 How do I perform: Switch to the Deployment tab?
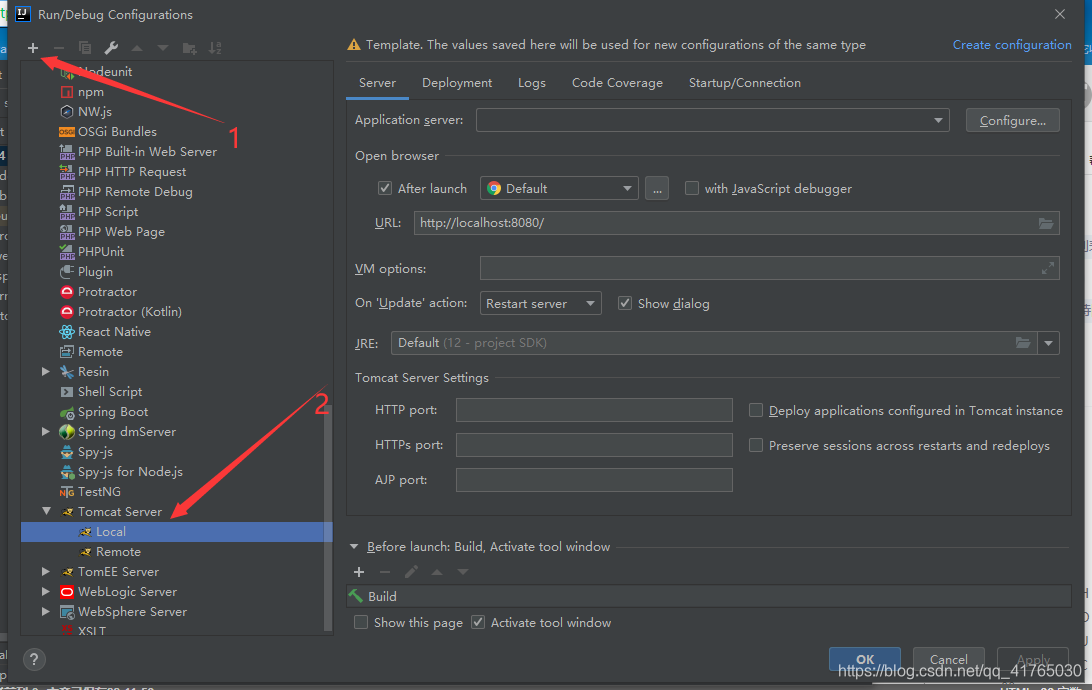(x=457, y=83)
